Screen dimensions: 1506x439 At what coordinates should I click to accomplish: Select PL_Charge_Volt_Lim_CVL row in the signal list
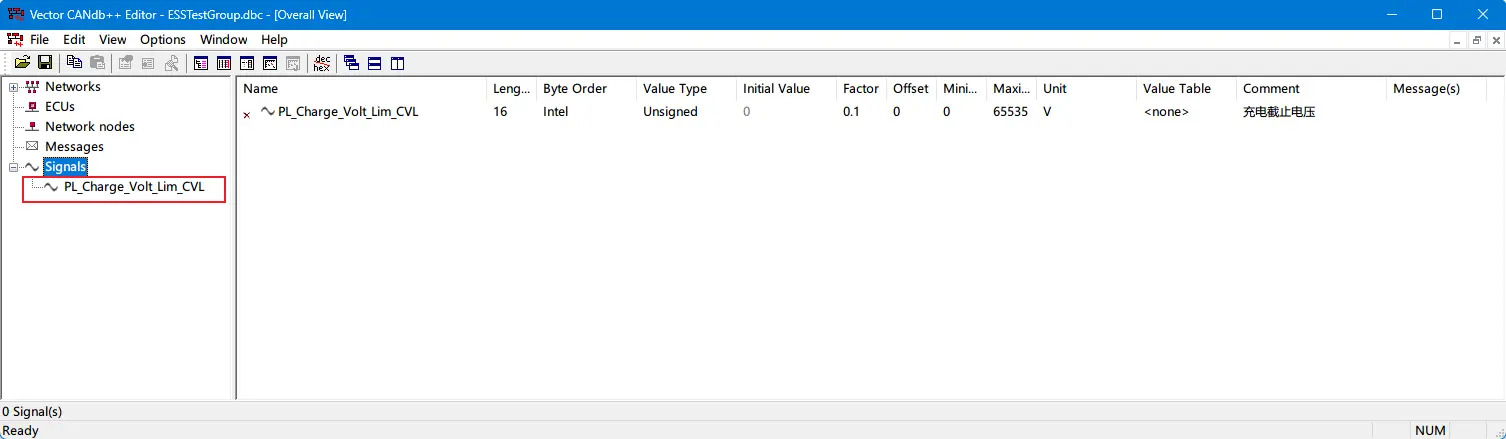coord(348,112)
